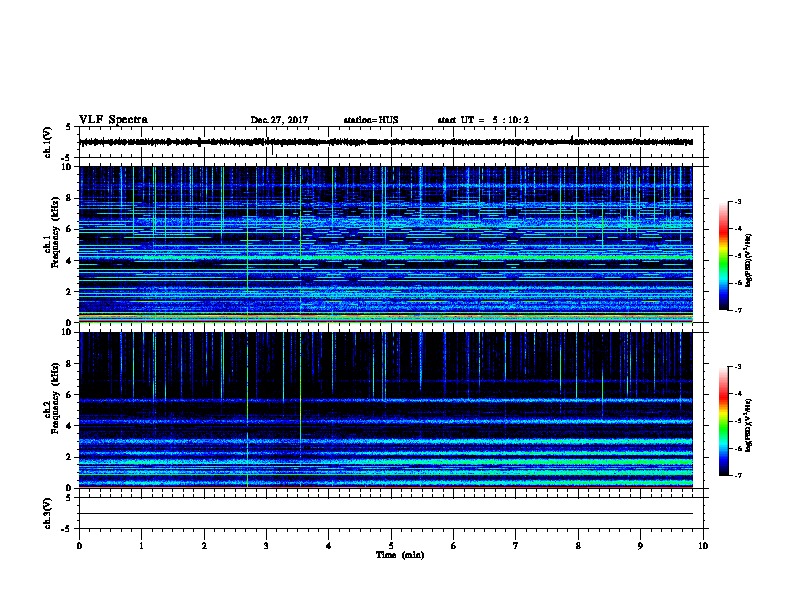The height and width of the screenshot is (612, 792).
Task: Click the ch.1 frequency axis "4" tick label
Action: [x=70, y=261]
